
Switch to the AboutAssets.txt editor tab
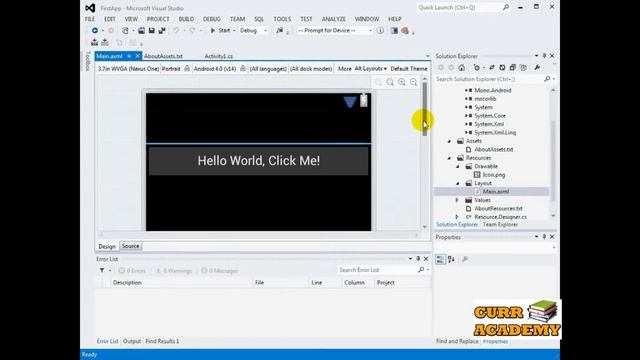[163, 56]
